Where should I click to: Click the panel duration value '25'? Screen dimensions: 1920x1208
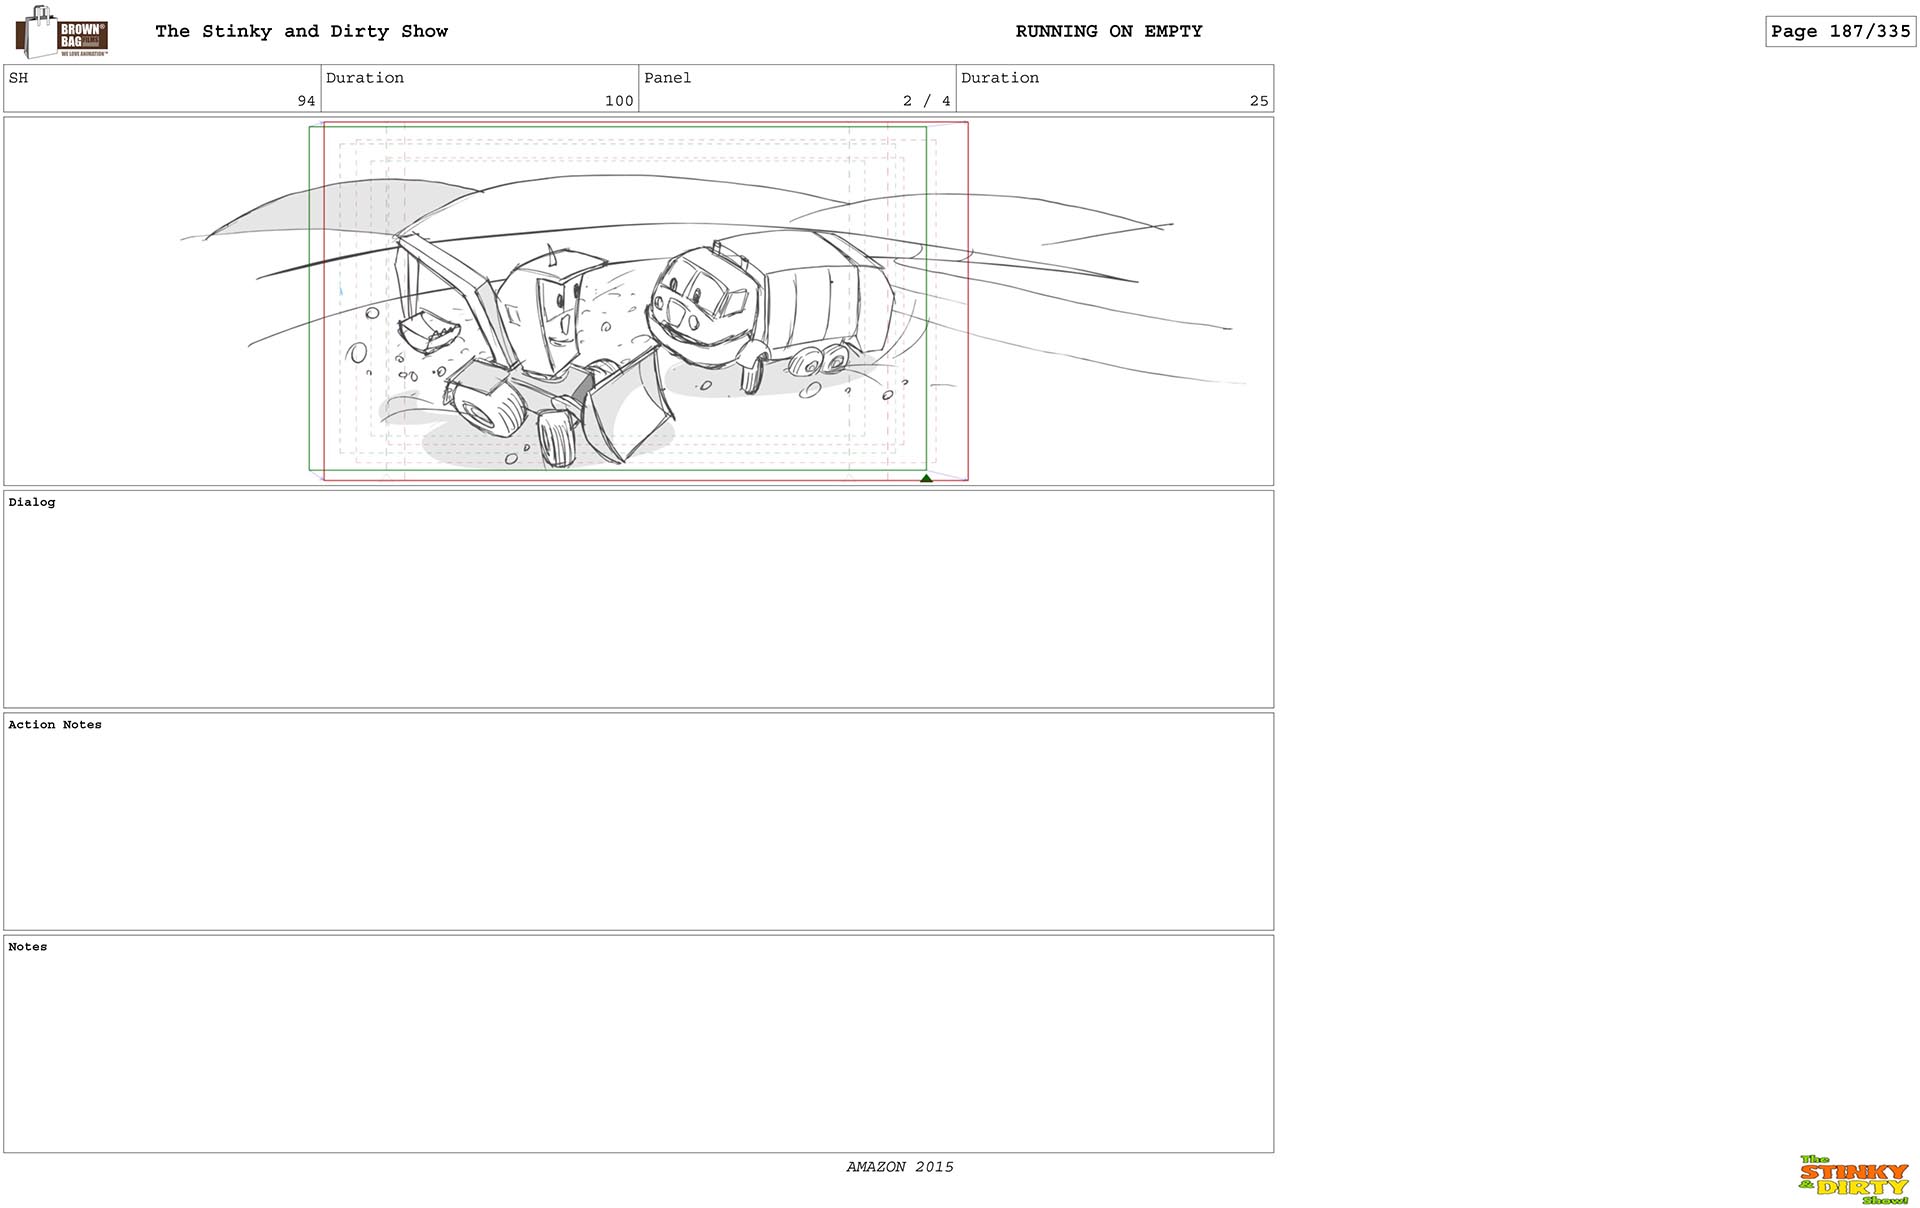click(1259, 101)
